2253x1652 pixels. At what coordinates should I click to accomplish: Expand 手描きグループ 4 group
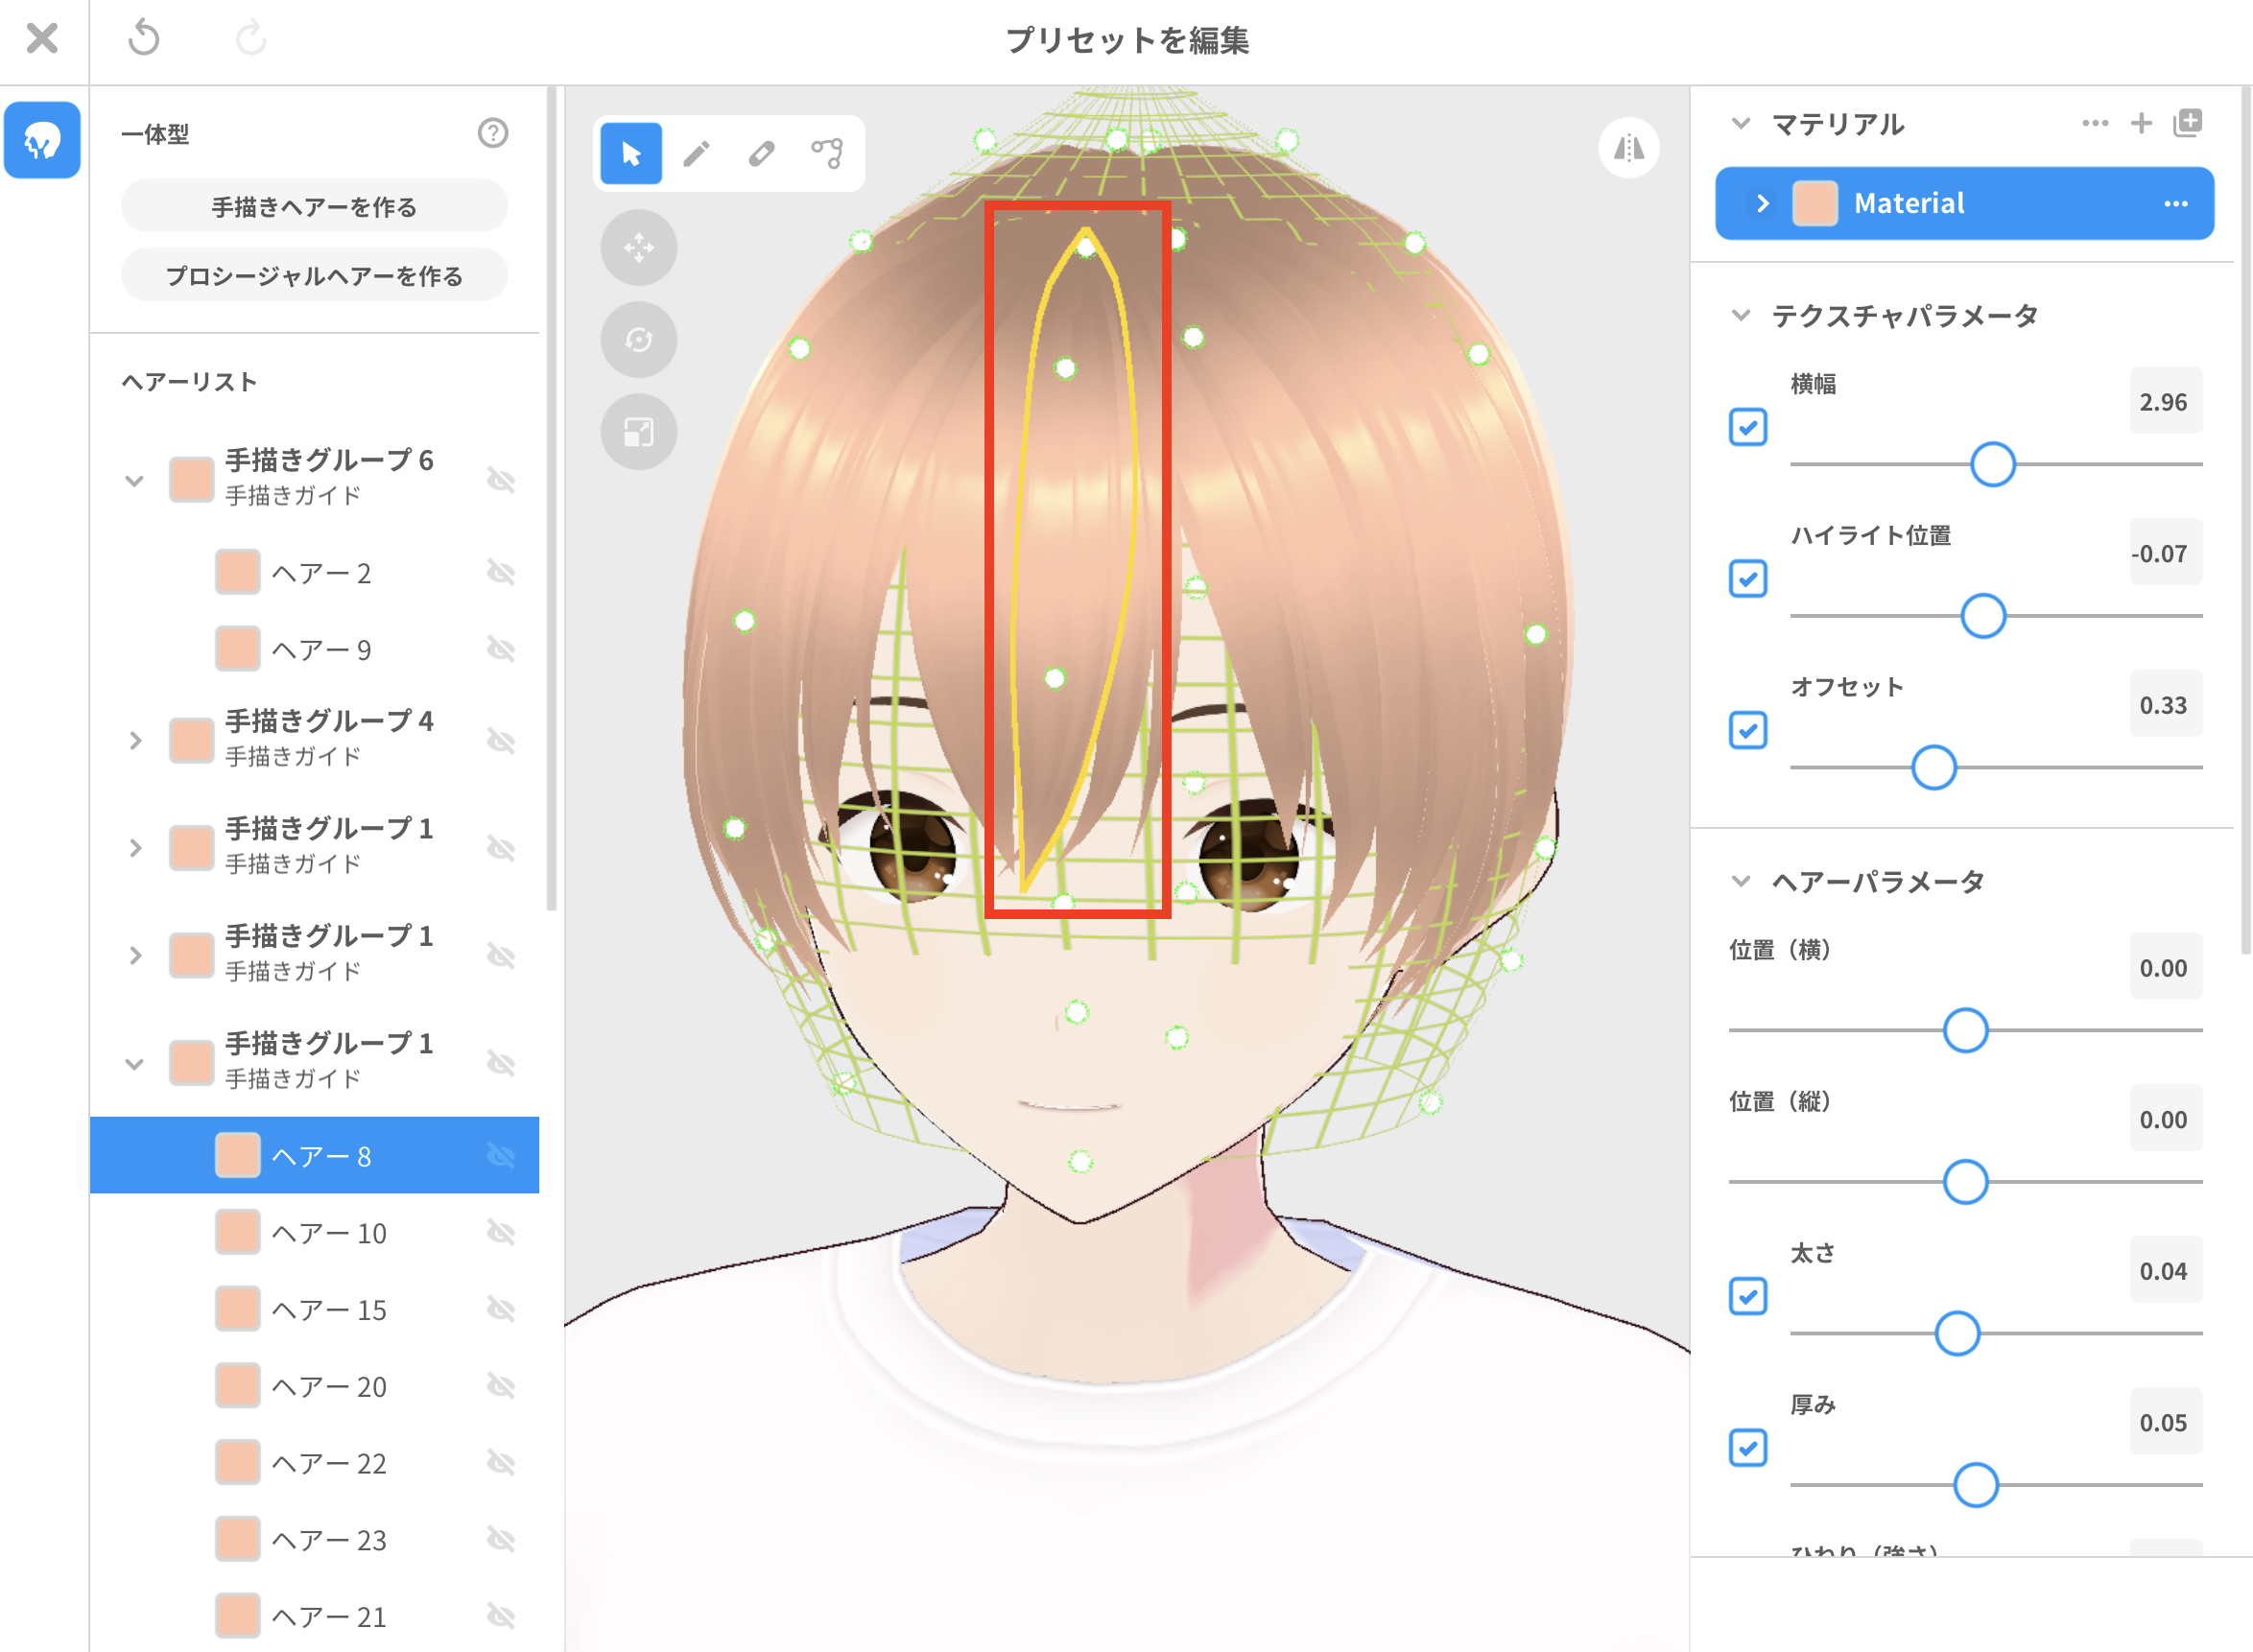pyautogui.click(x=134, y=741)
